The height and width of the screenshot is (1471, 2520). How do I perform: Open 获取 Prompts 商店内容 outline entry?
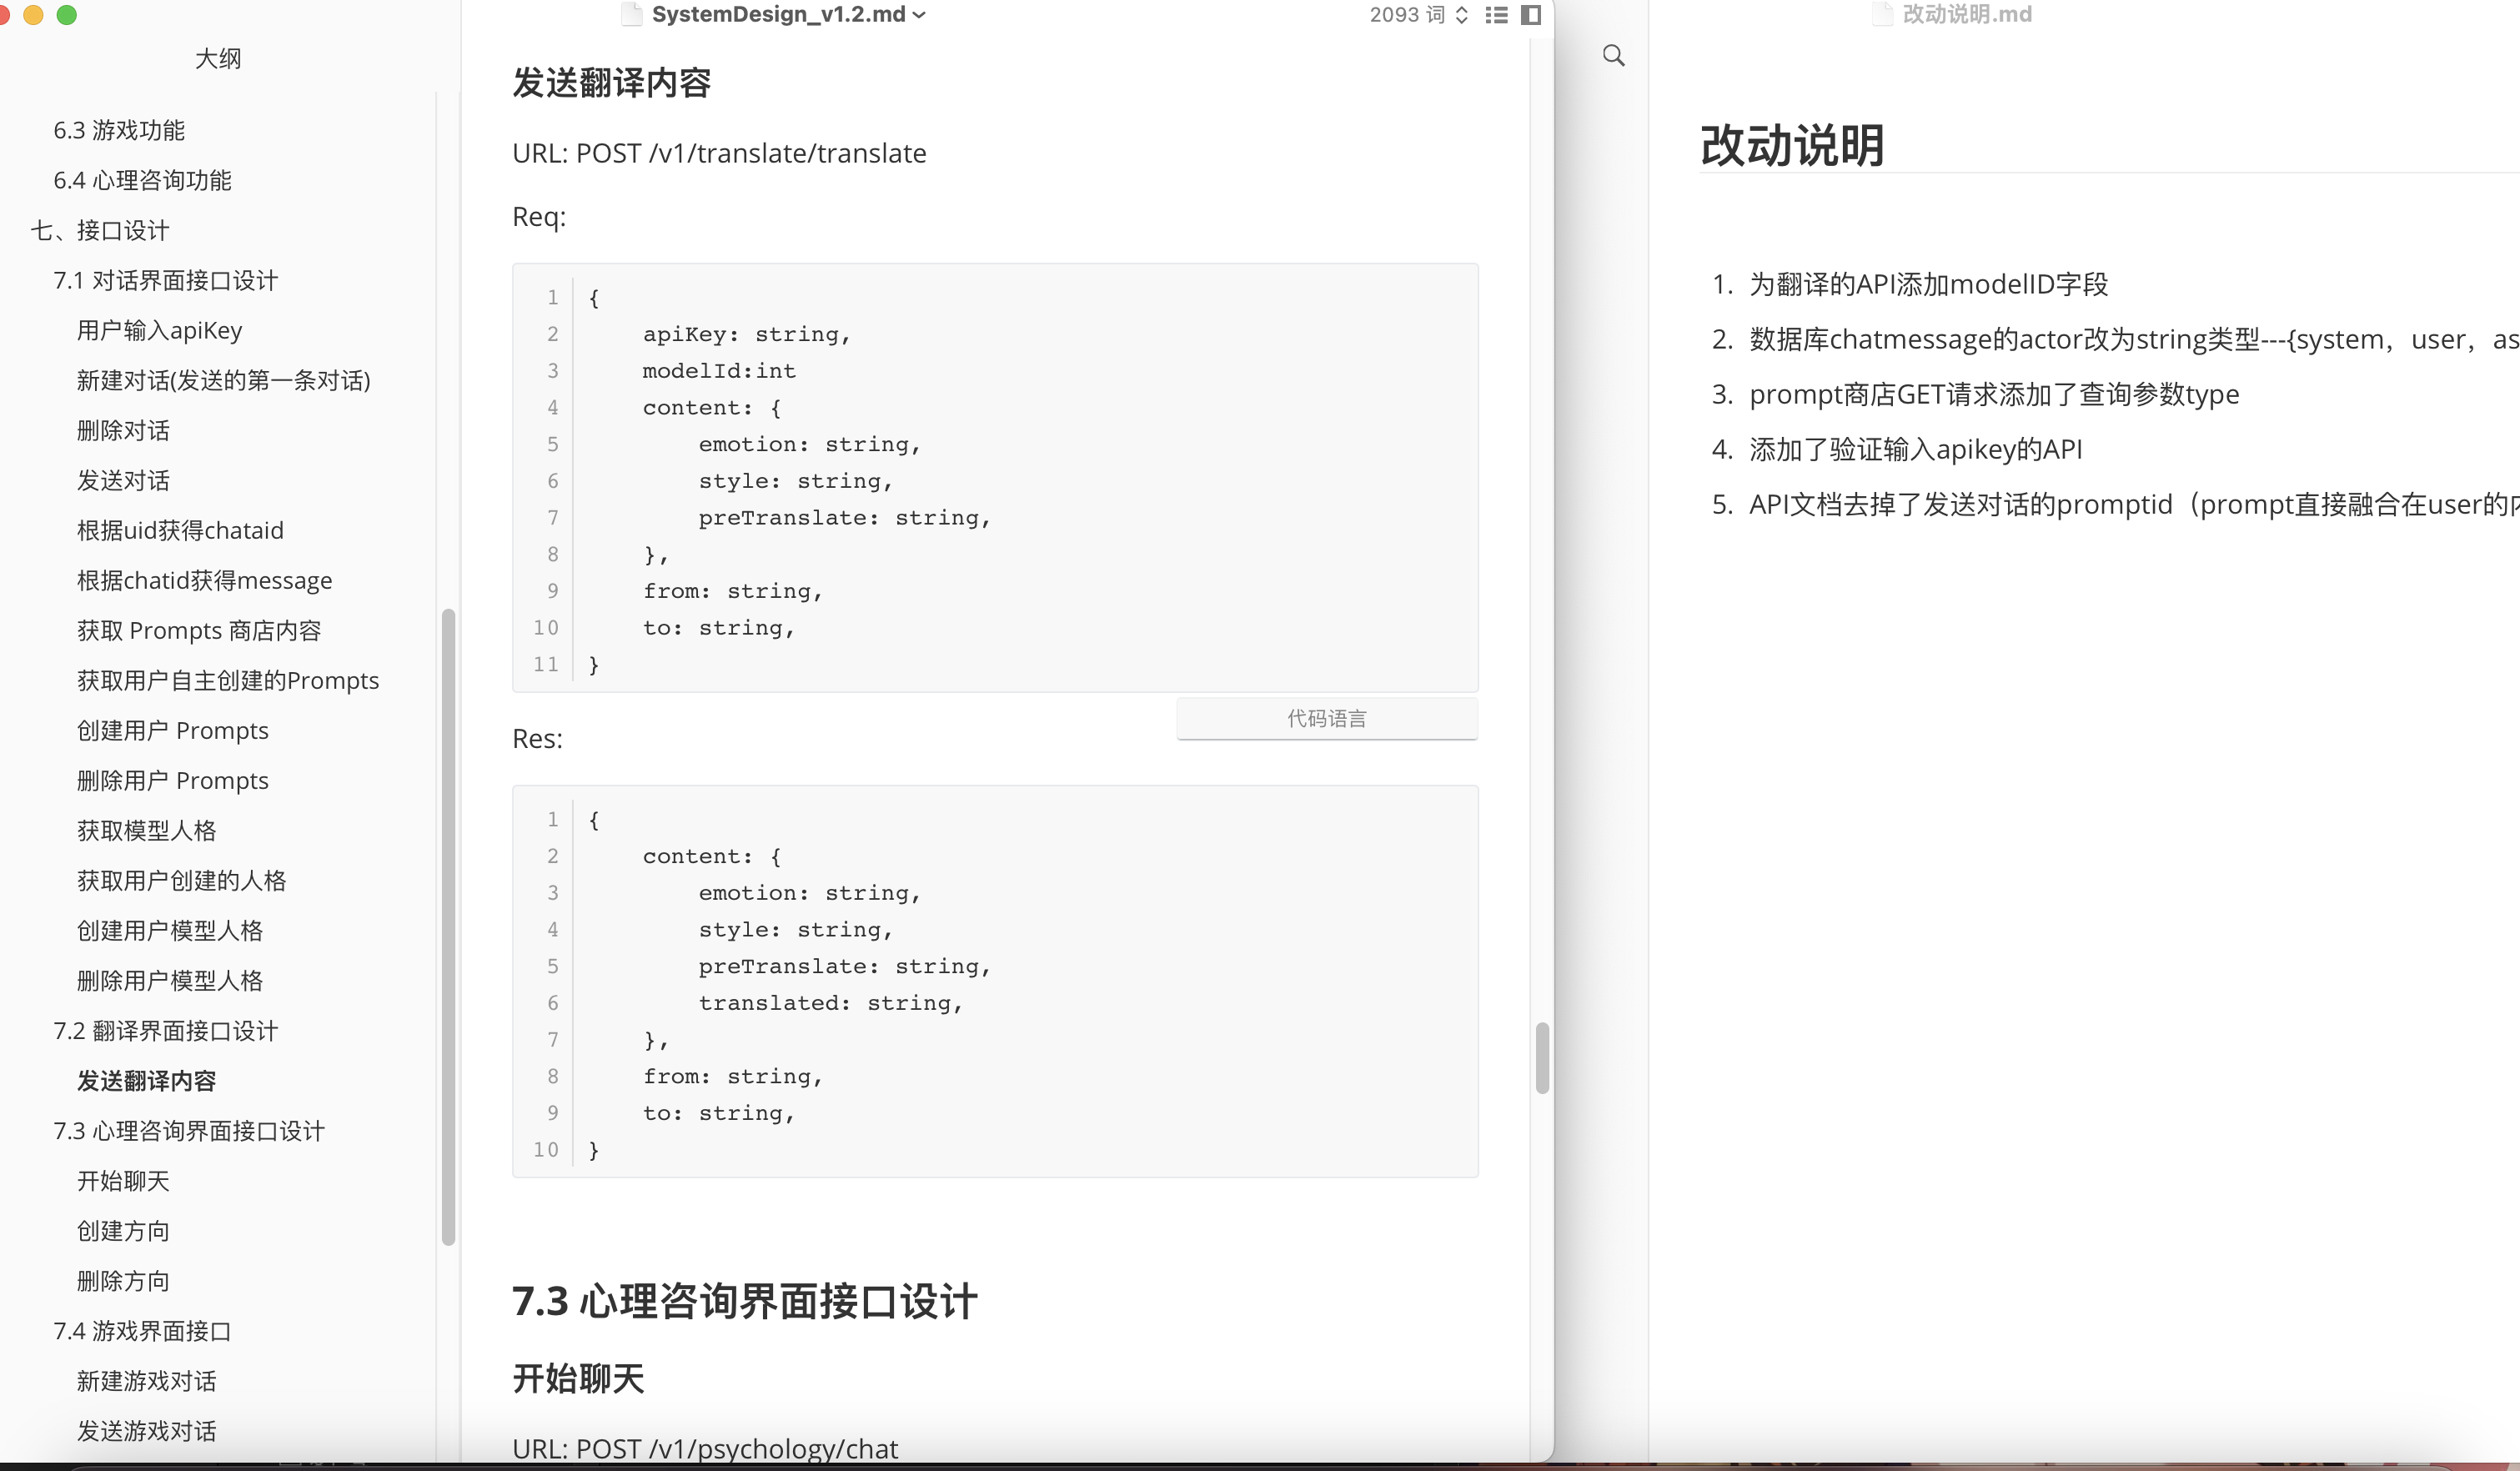coord(199,631)
